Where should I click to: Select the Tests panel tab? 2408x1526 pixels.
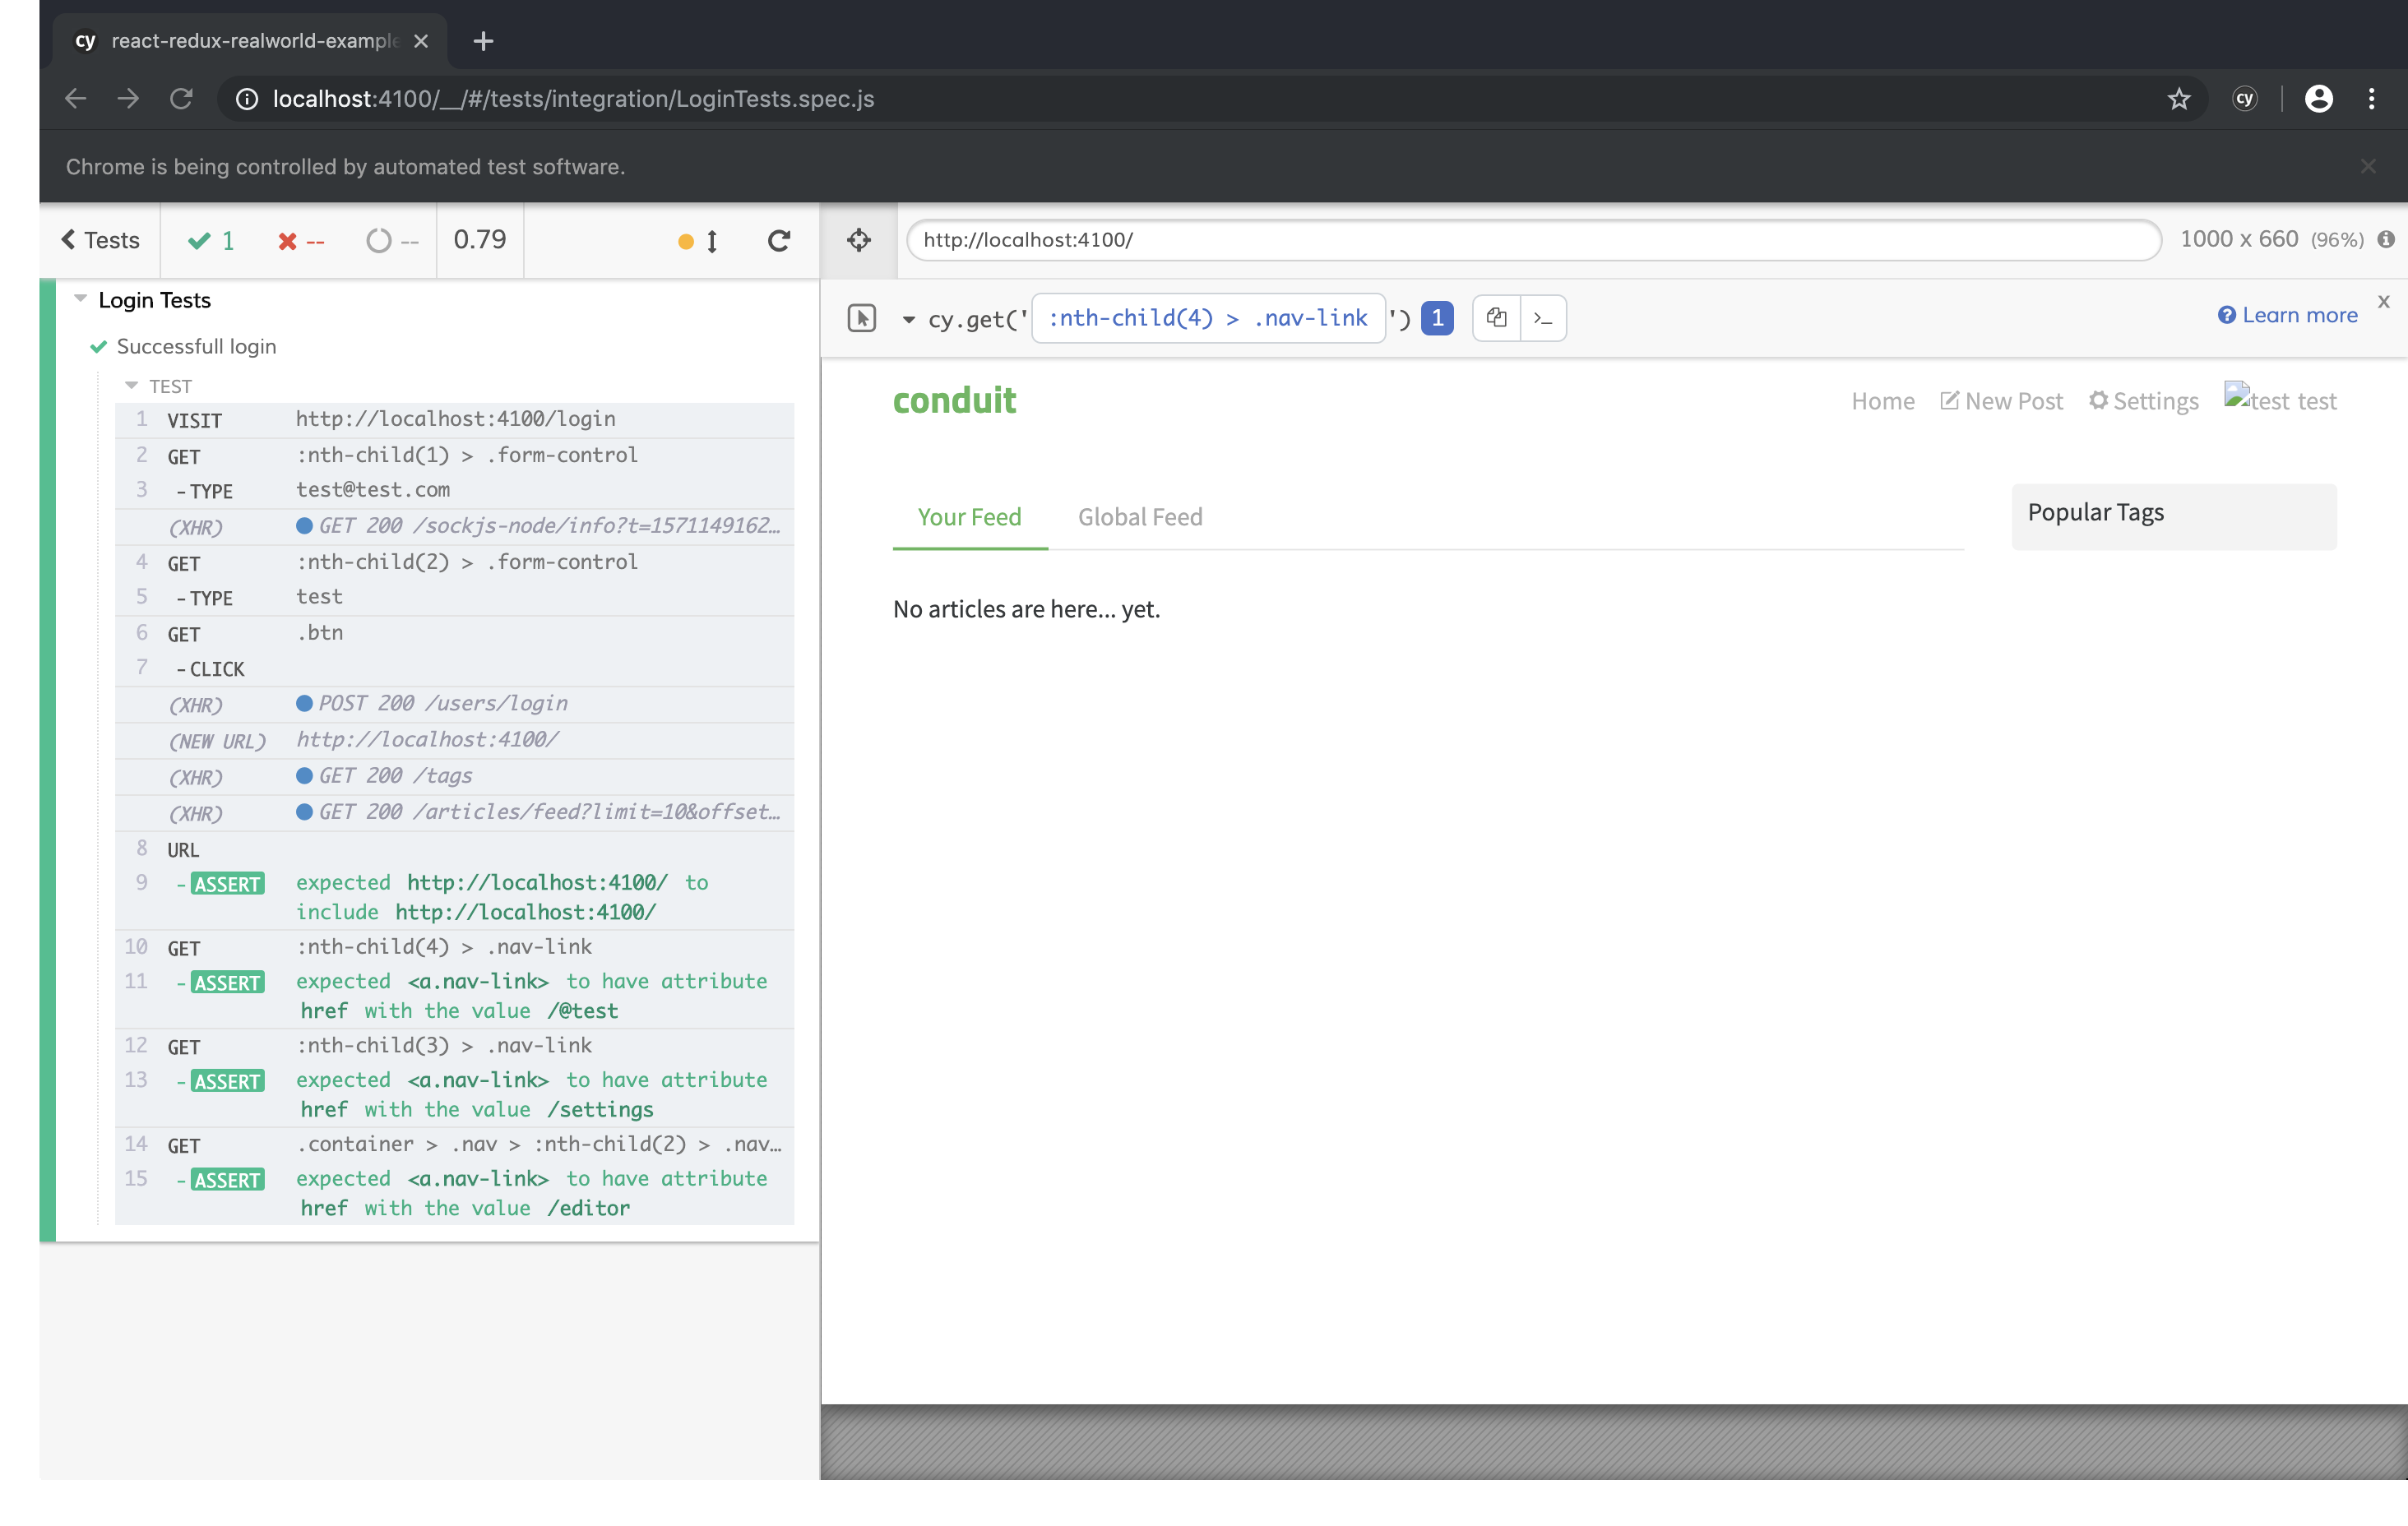coord(100,238)
